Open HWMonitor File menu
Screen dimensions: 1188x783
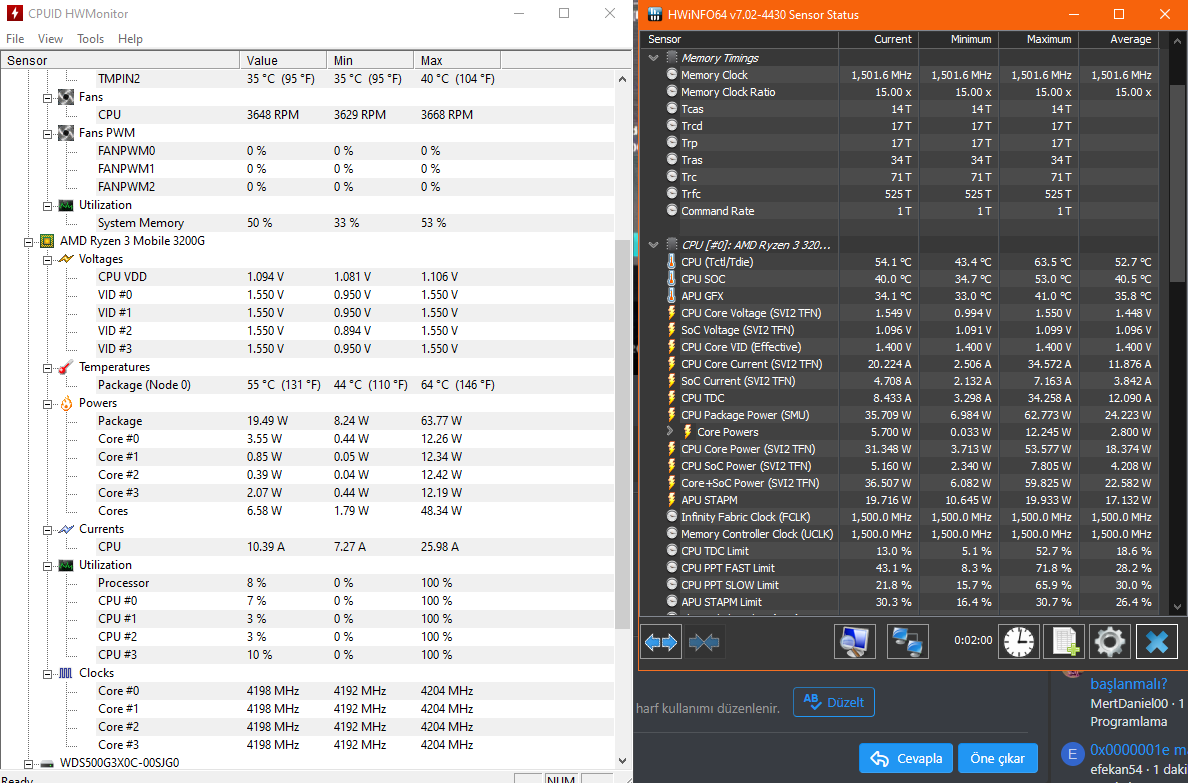pyautogui.click(x=15, y=39)
